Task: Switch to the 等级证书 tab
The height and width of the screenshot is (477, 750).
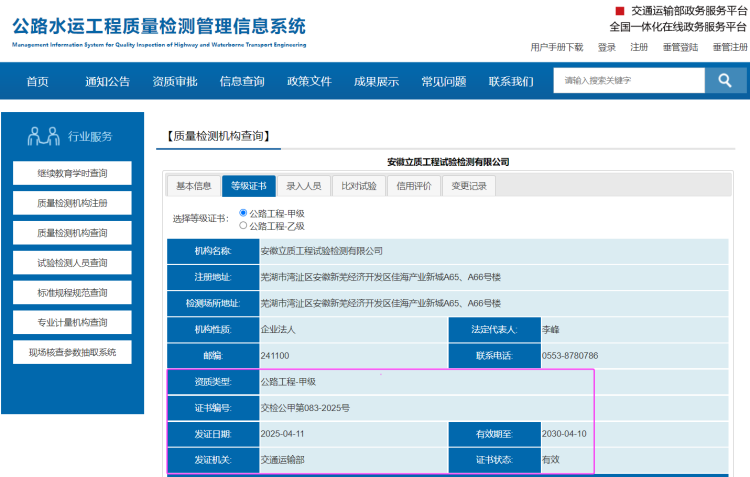Action: click(249, 186)
